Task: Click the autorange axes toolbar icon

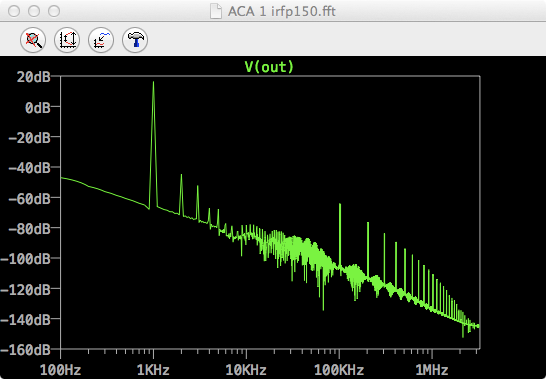Action: [67, 40]
